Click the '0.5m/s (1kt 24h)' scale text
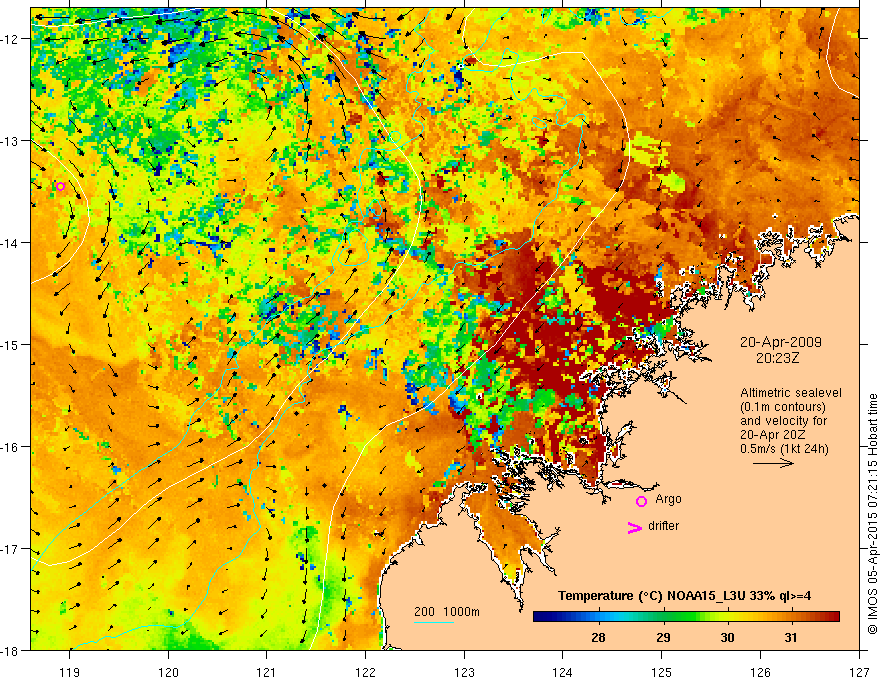Image resolution: width=880 pixels, height=680 pixels. (x=784, y=449)
